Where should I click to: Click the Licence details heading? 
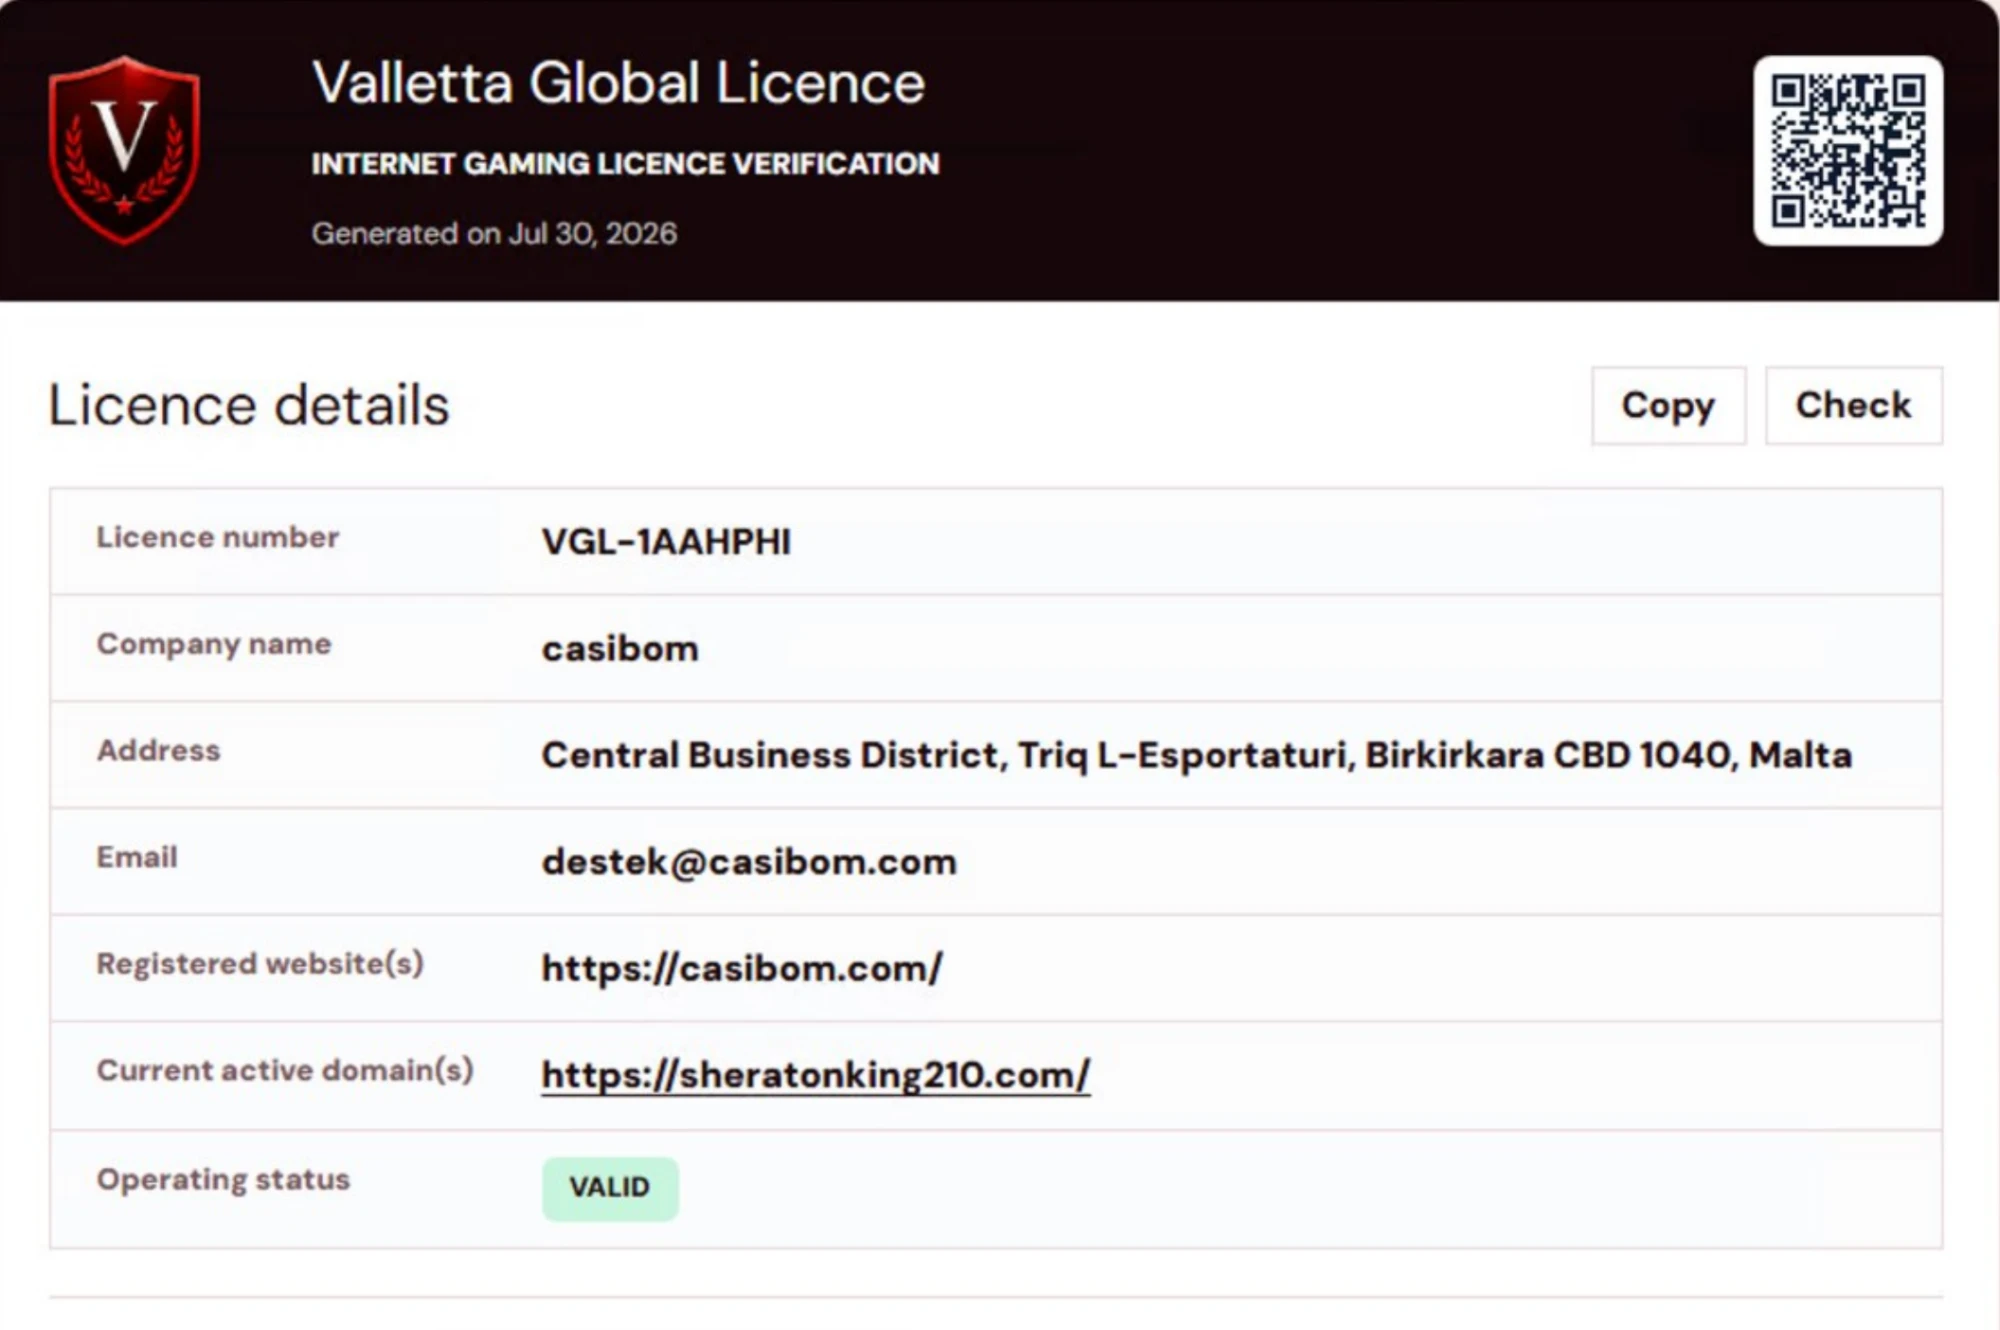(249, 406)
